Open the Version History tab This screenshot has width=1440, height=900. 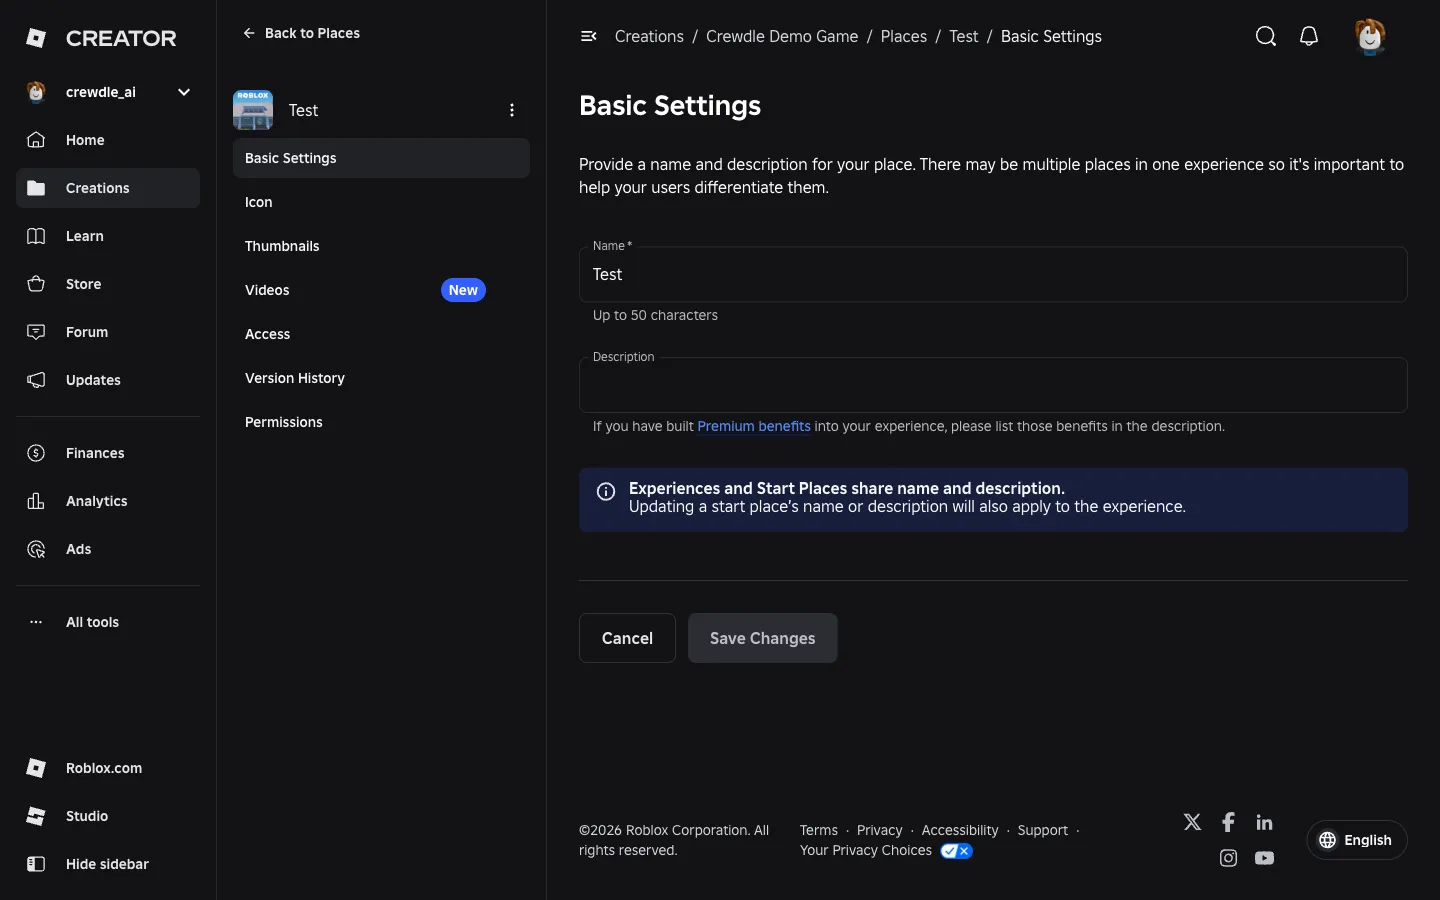coord(381,378)
